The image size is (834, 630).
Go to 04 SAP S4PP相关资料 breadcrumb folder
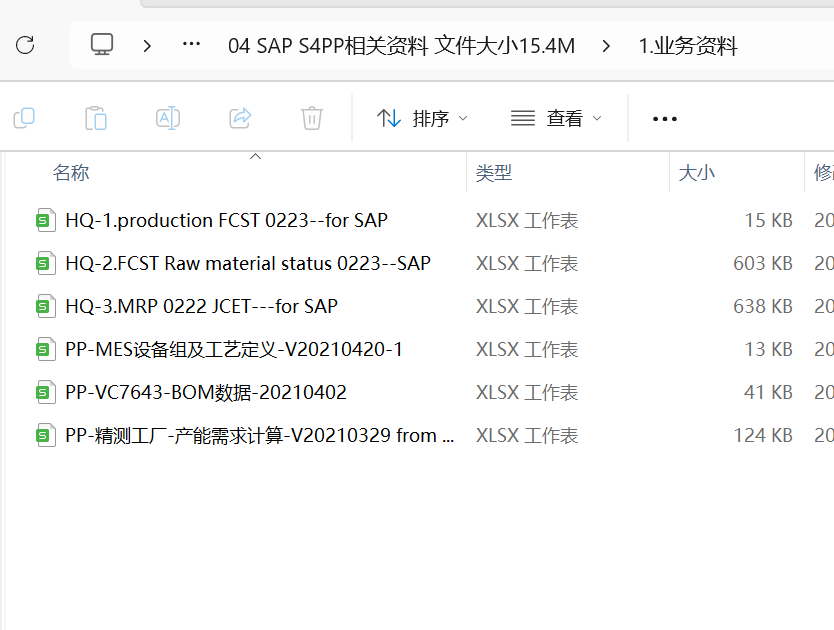[x=401, y=46]
